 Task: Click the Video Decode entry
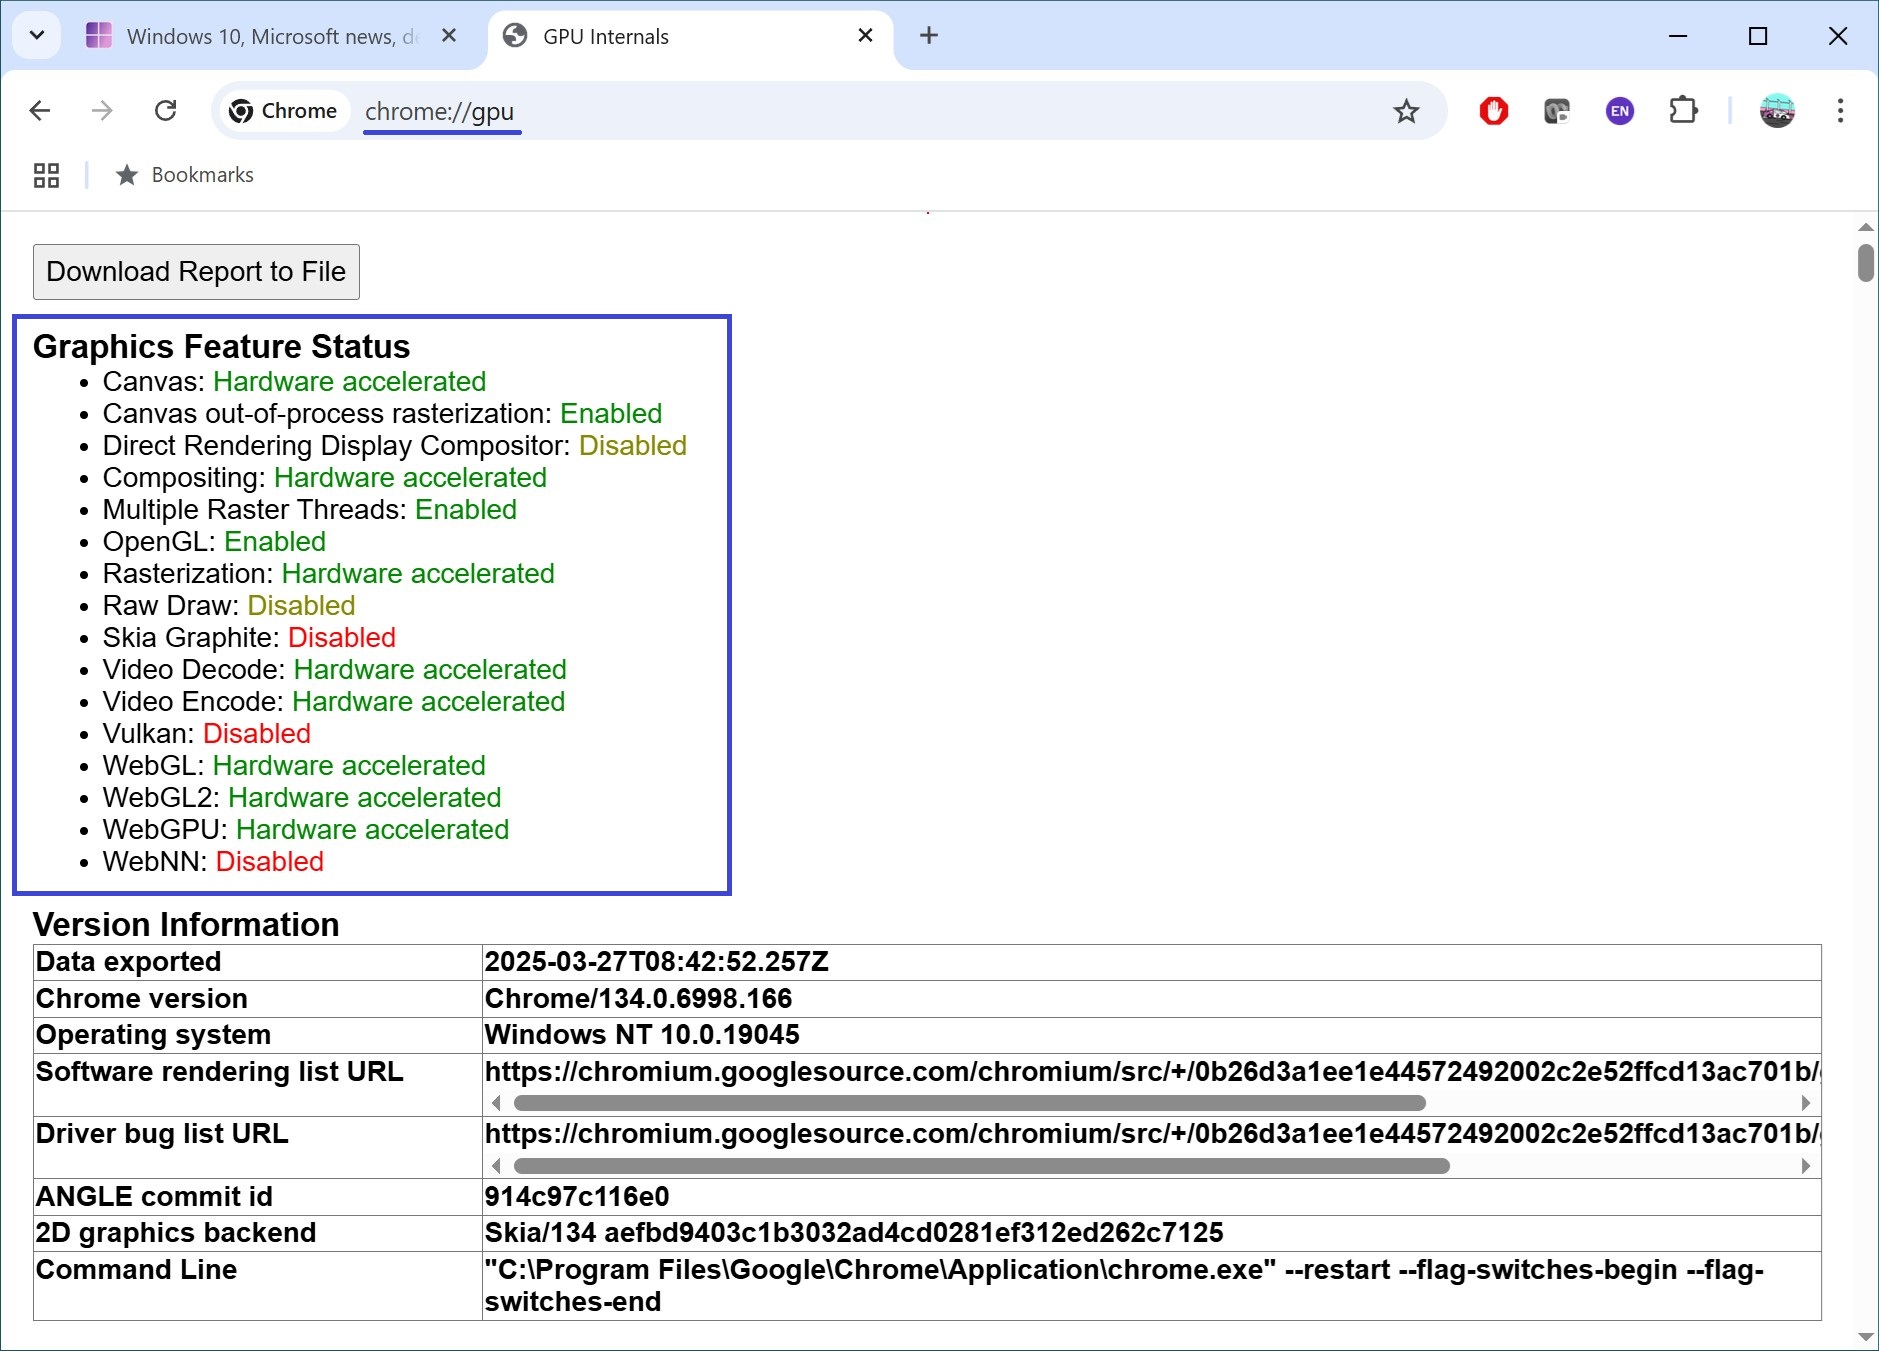[334, 670]
